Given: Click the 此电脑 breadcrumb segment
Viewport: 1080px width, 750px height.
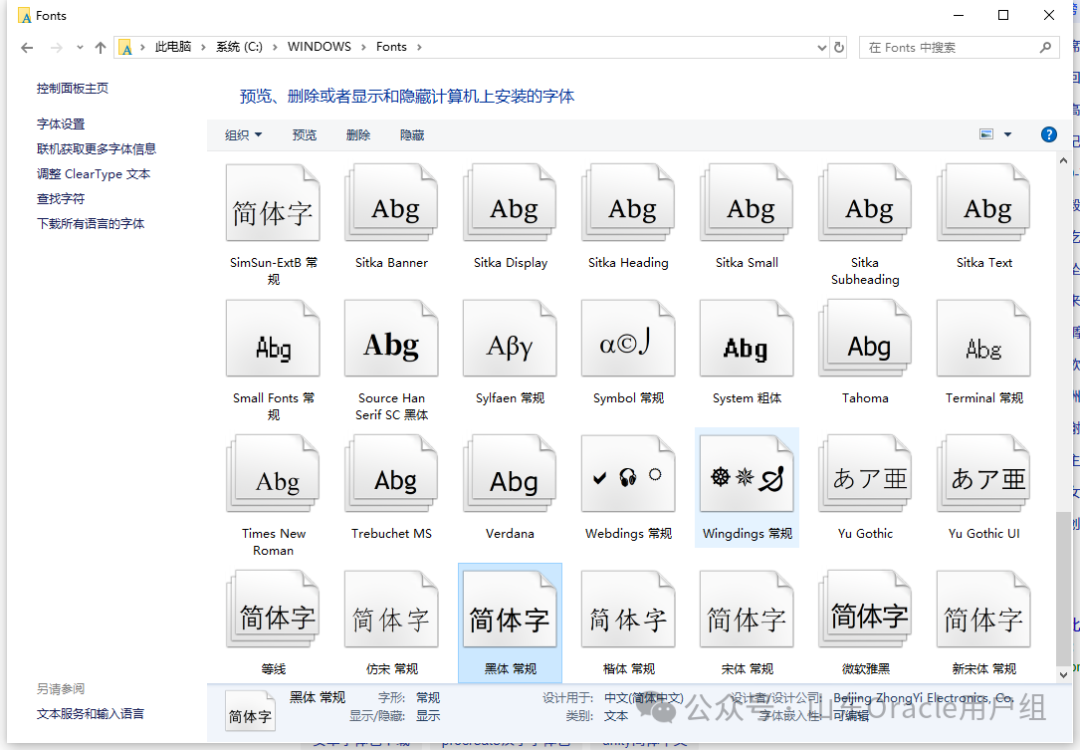Looking at the screenshot, I should (173, 47).
